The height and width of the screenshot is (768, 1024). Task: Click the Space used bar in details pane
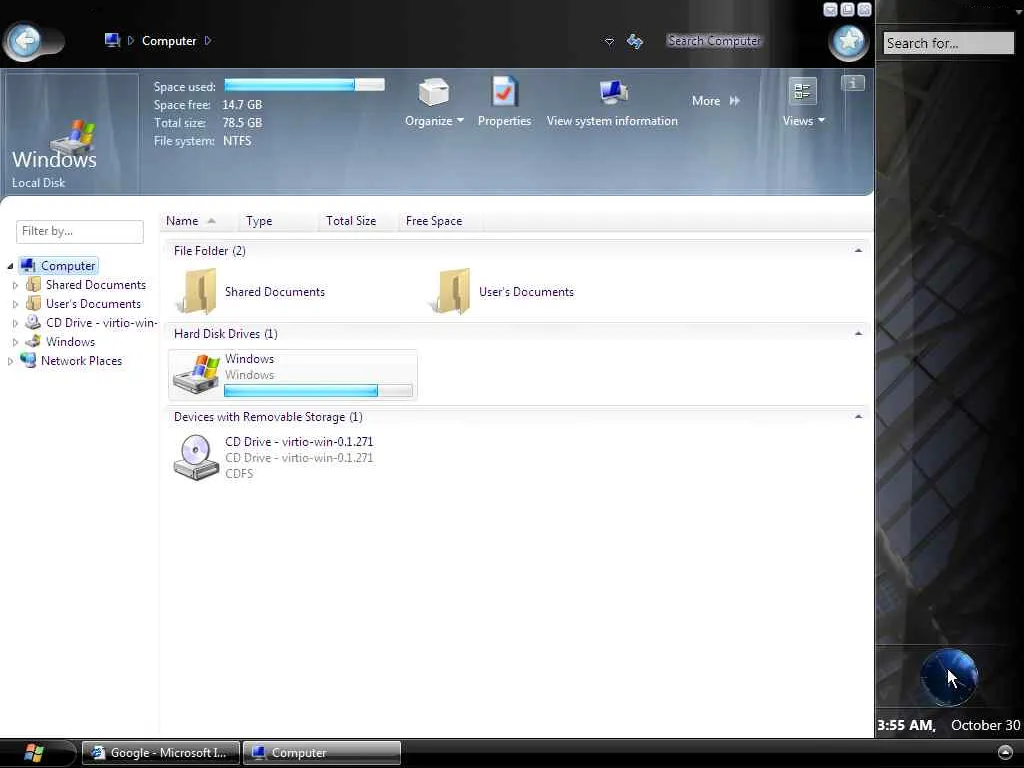pyautogui.click(x=304, y=85)
